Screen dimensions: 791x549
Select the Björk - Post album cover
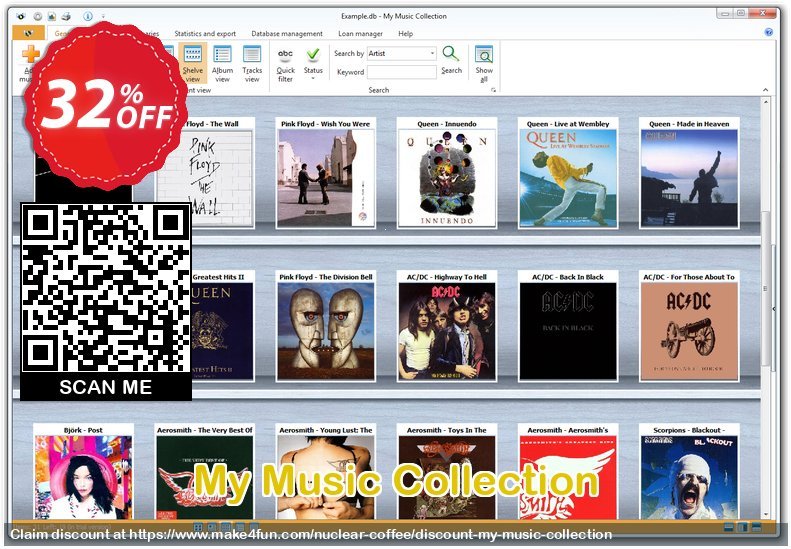point(83,477)
